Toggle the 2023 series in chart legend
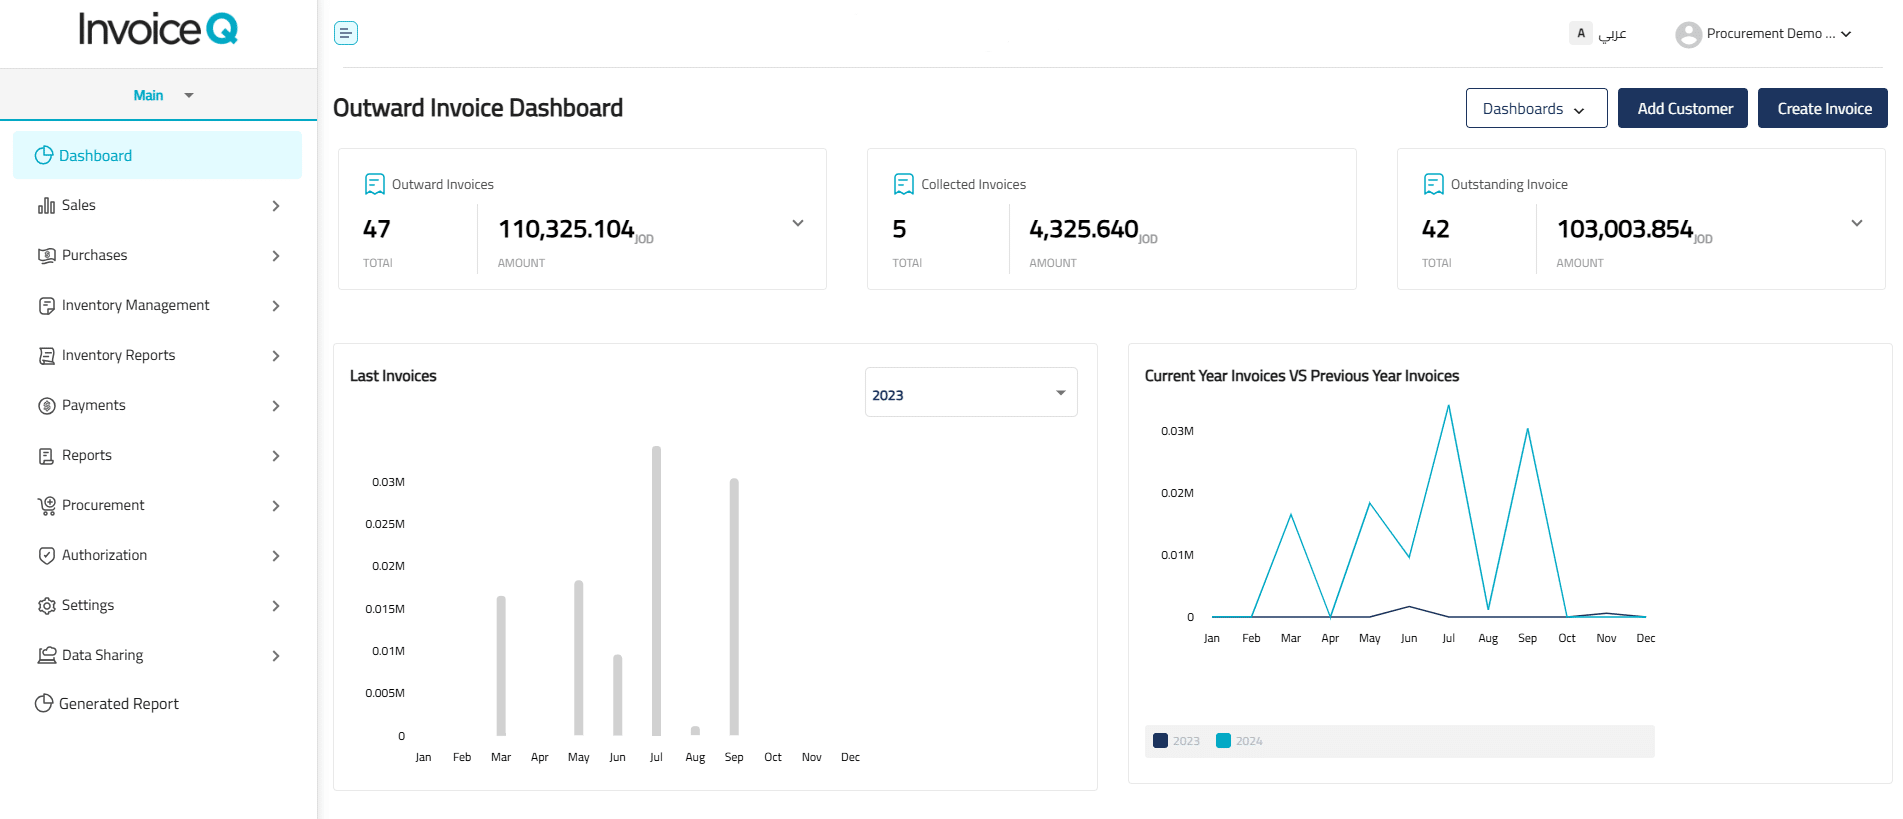 point(1176,741)
